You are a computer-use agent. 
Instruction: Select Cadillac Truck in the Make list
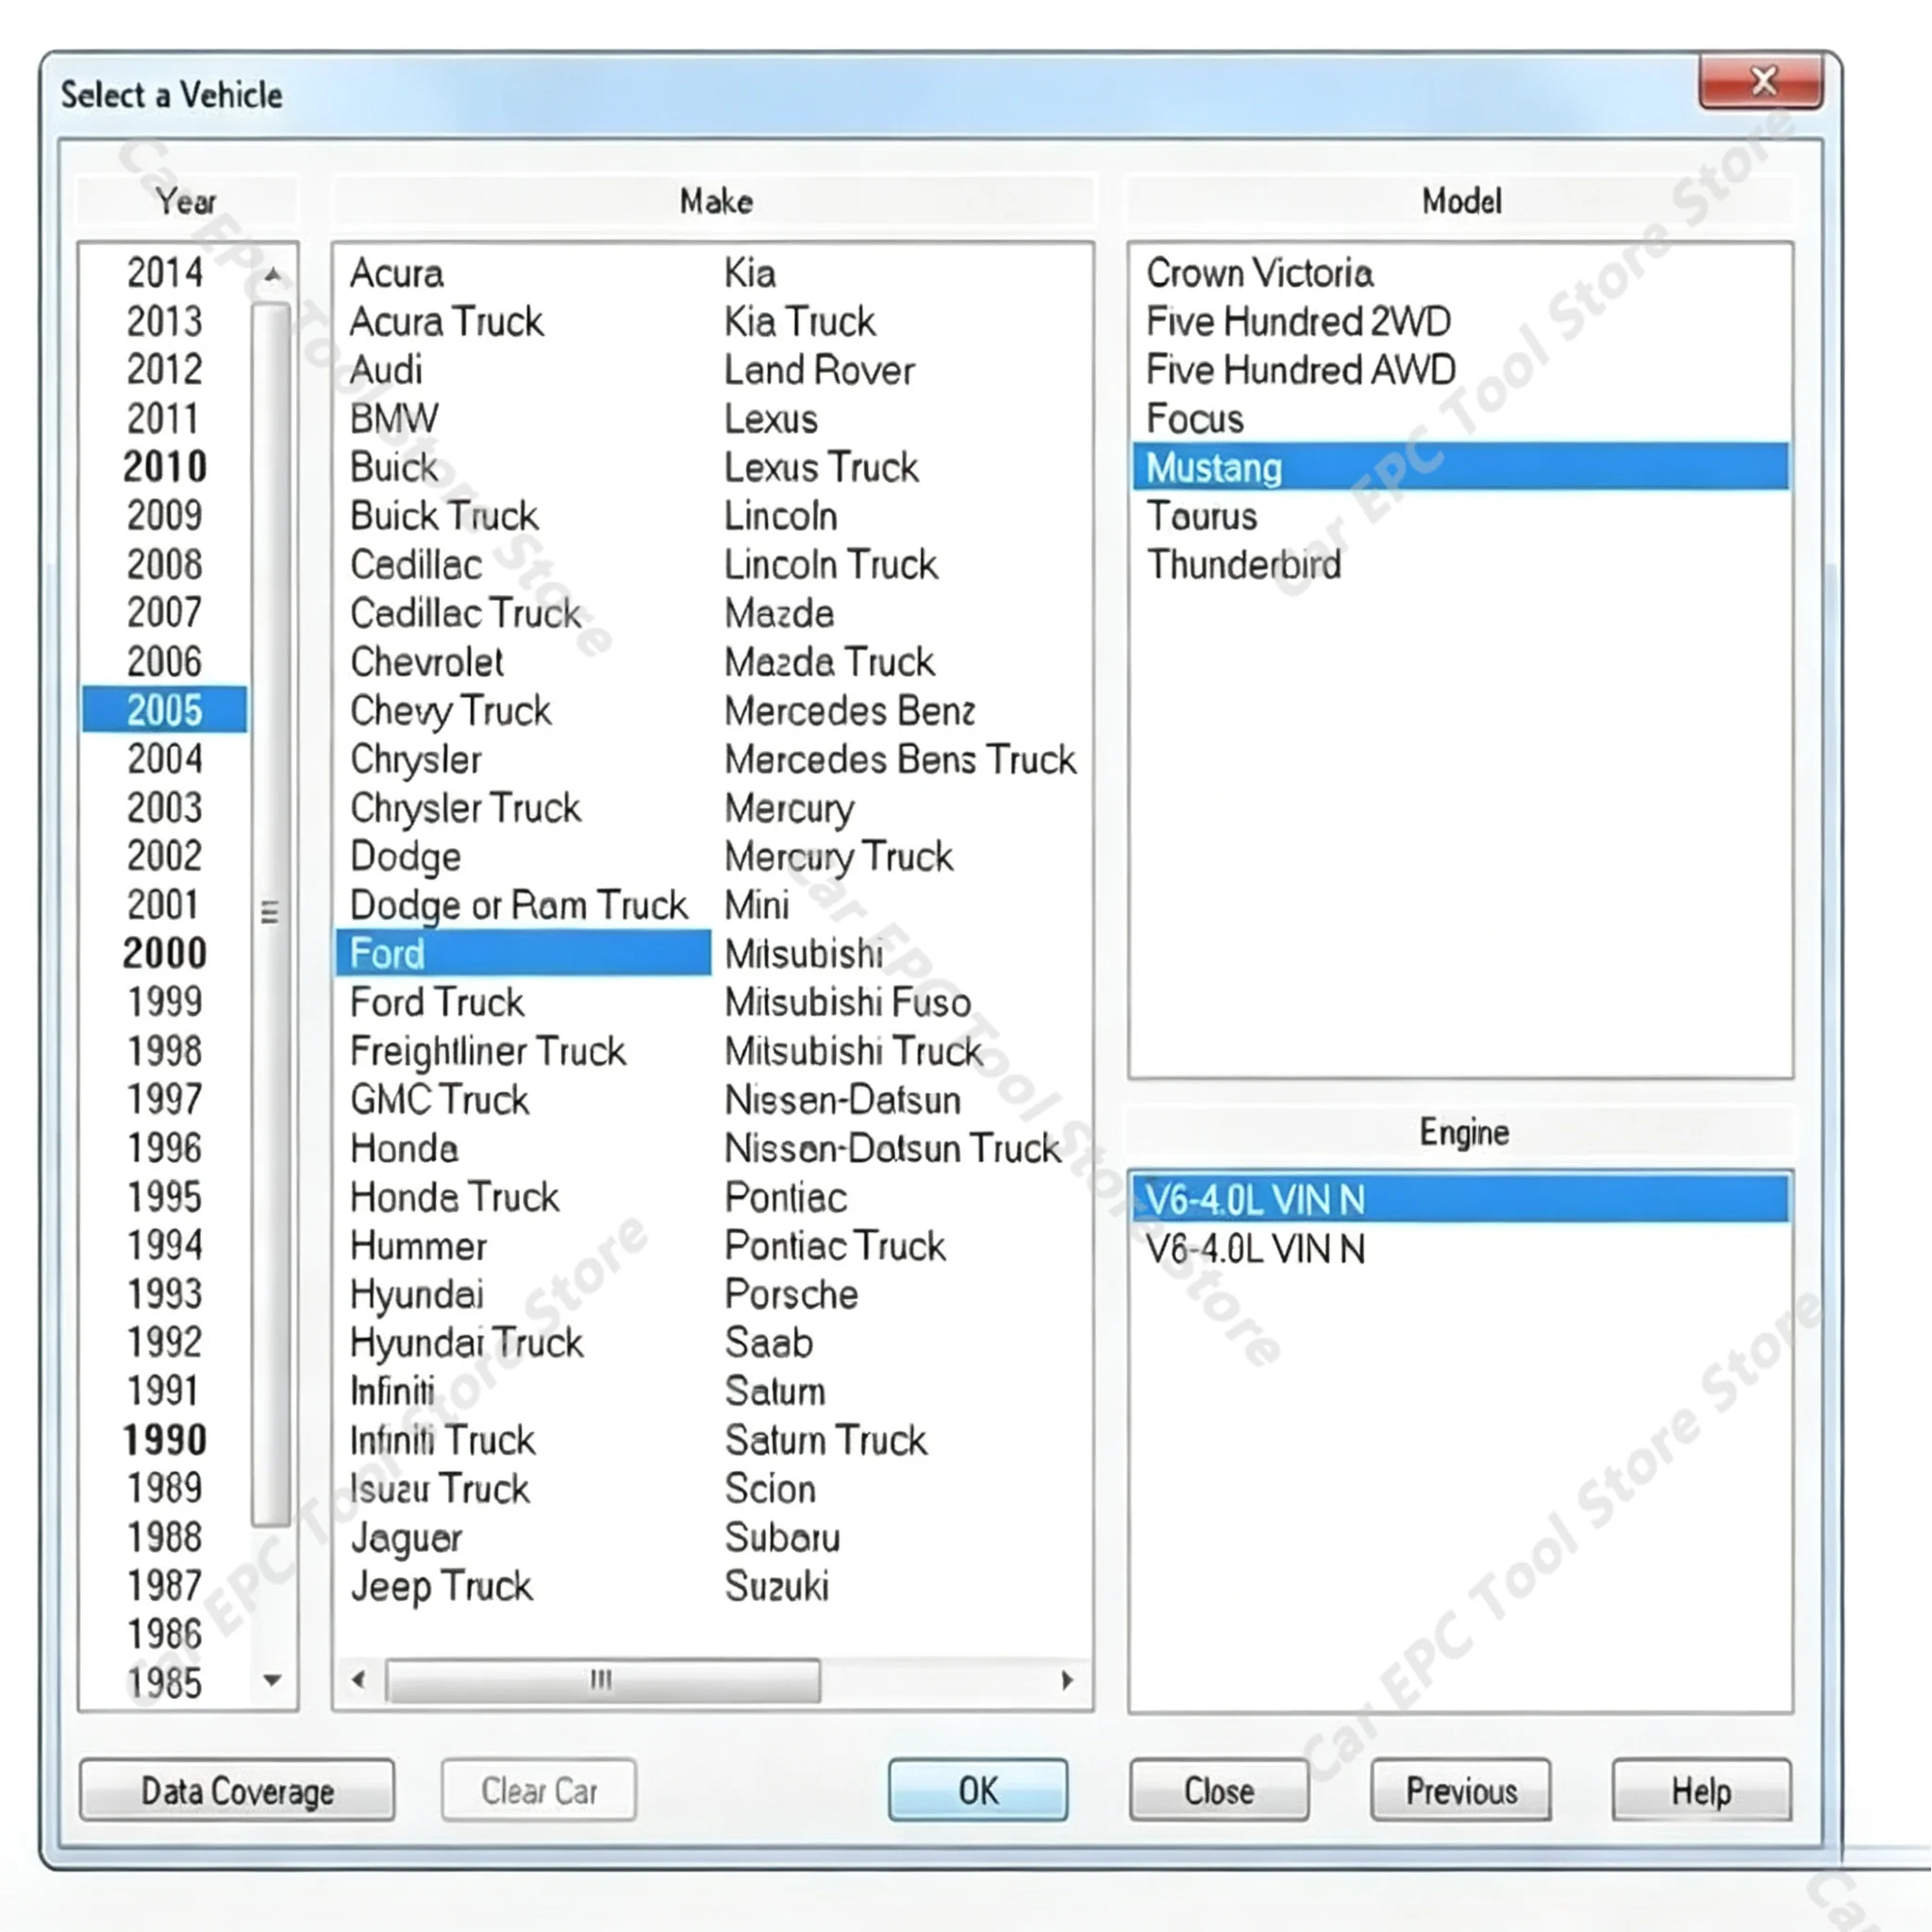(x=465, y=613)
